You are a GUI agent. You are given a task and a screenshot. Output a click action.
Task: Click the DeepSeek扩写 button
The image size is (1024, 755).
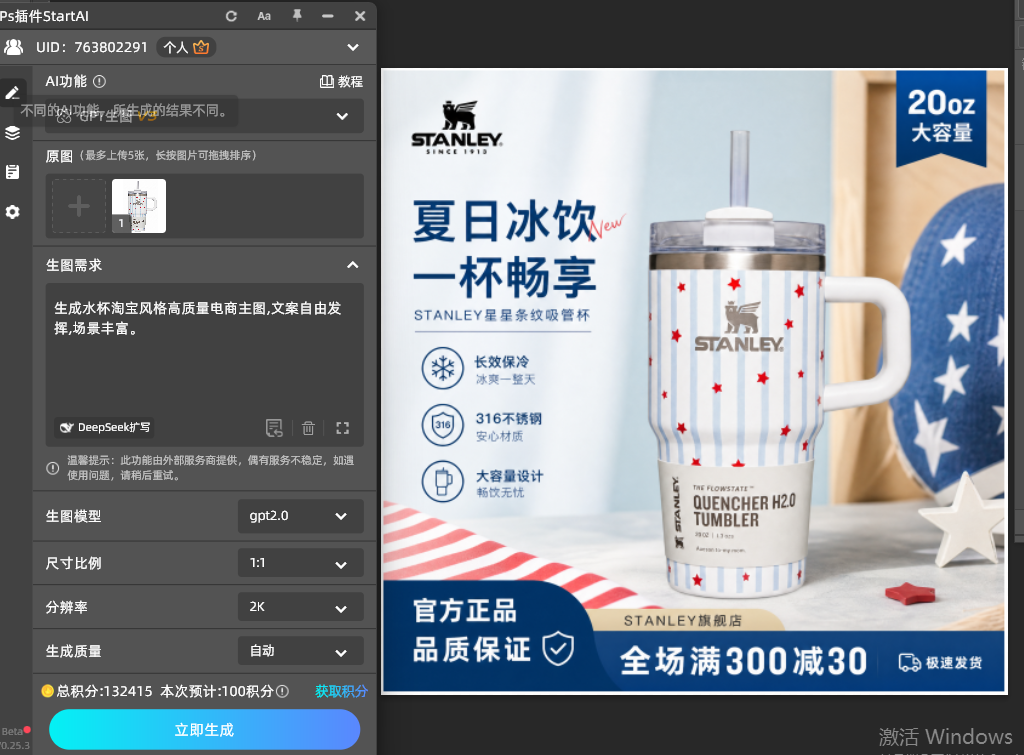coord(104,427)
